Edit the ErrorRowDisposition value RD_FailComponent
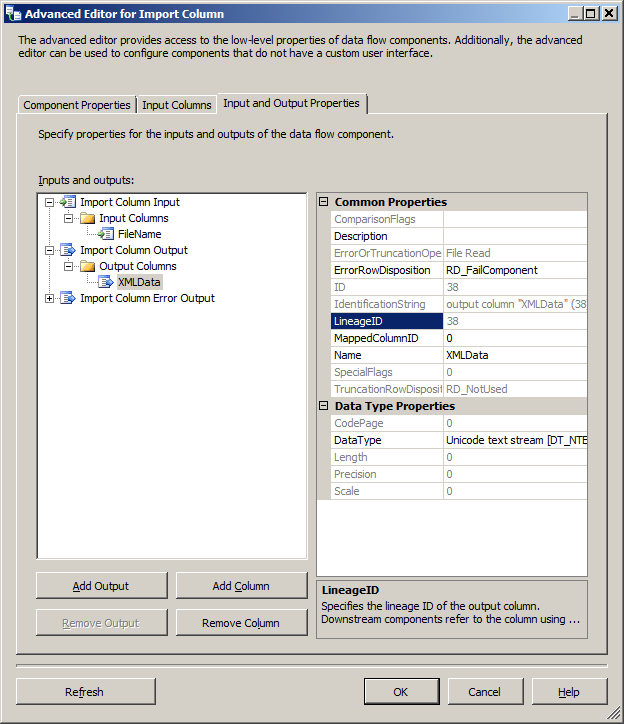Viewport: 624px width, 724px height. click(x=515, y=271)
